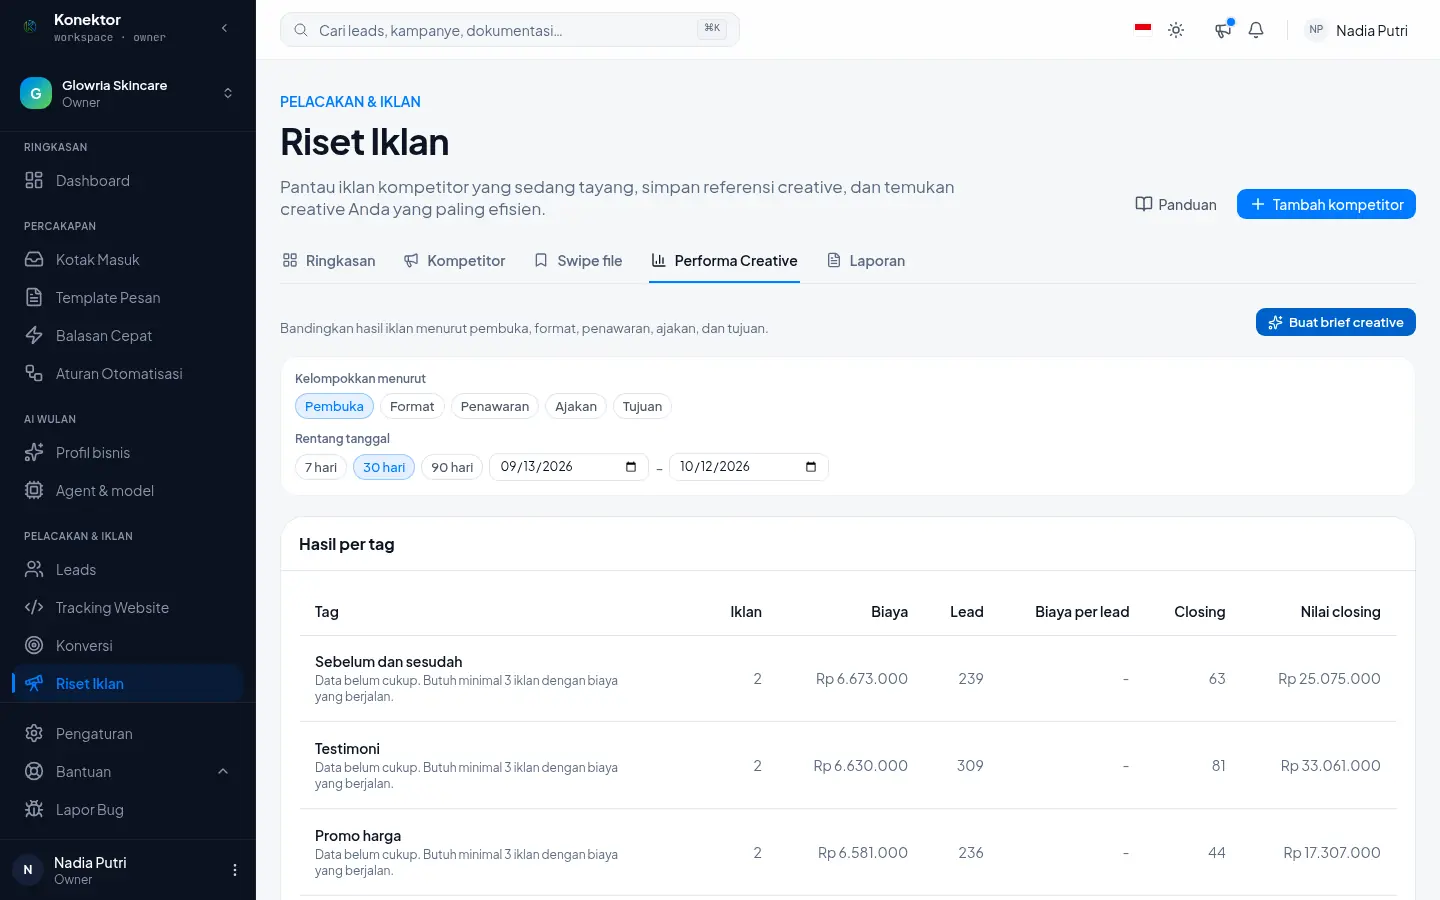This screenshot has width=1440, height=900.
Task: Collapse the Bantuan section chevron
Action: [223, 772]
